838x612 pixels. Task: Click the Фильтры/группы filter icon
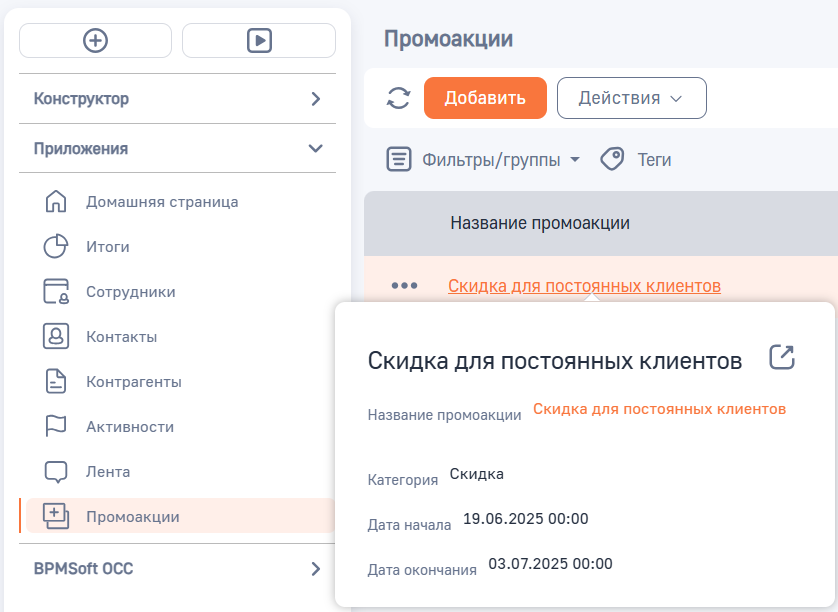pos(399,159)
